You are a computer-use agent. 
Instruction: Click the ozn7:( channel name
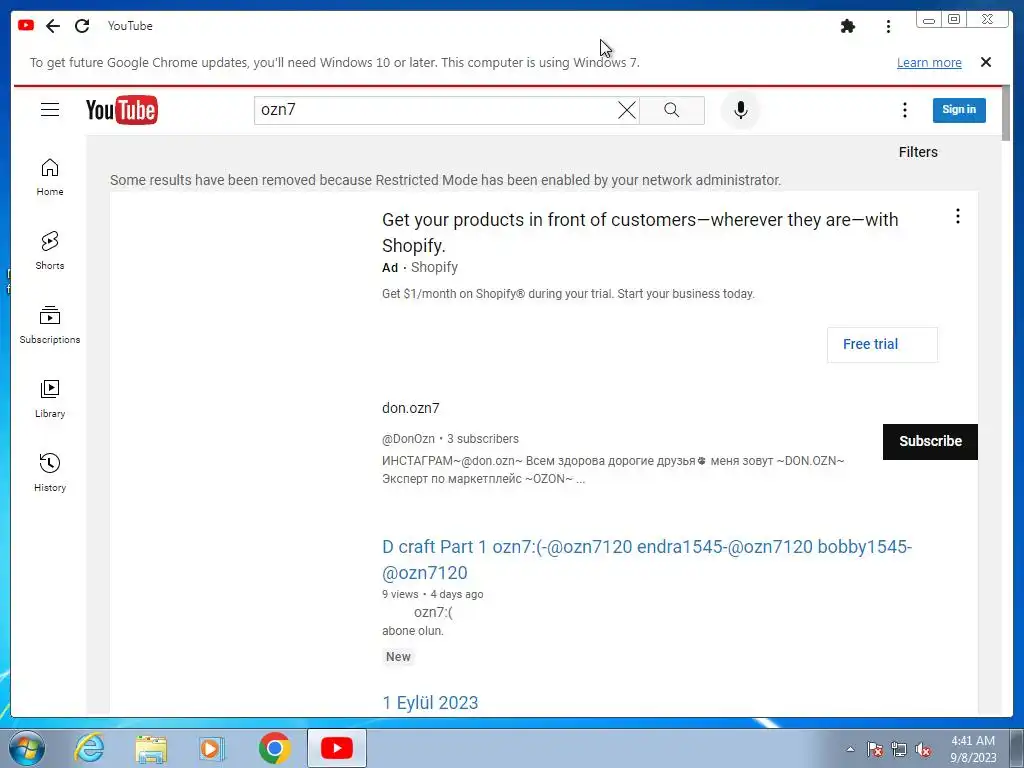point(433,612)
